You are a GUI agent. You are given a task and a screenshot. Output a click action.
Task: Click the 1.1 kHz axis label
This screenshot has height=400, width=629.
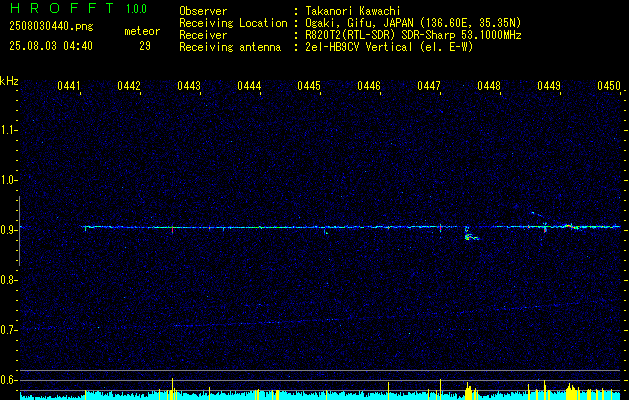tap(8, 130)
